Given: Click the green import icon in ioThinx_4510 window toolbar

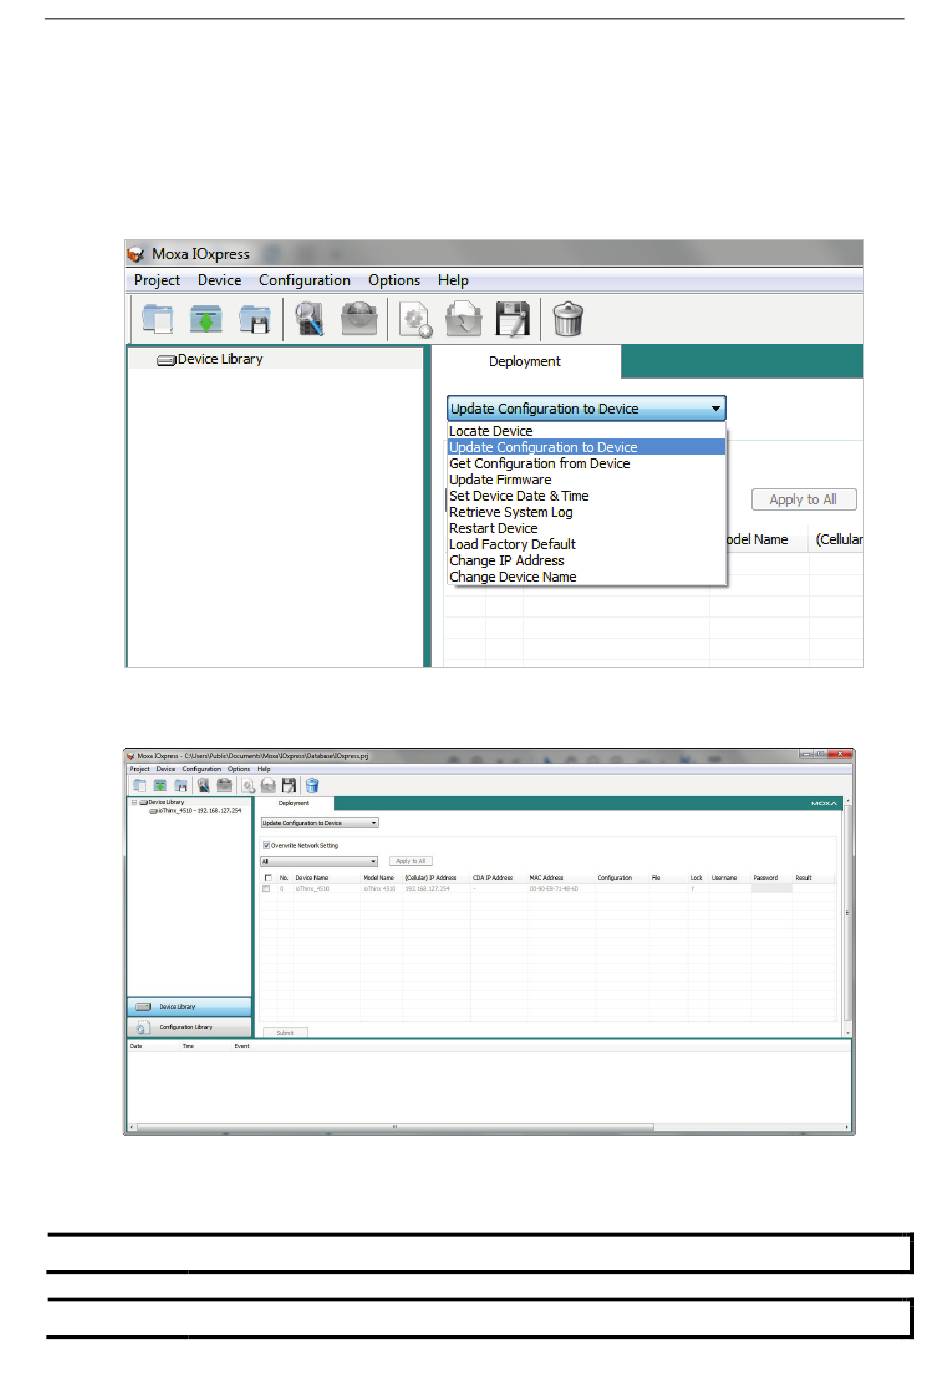Looking at the screenshot, I should 160,786.
